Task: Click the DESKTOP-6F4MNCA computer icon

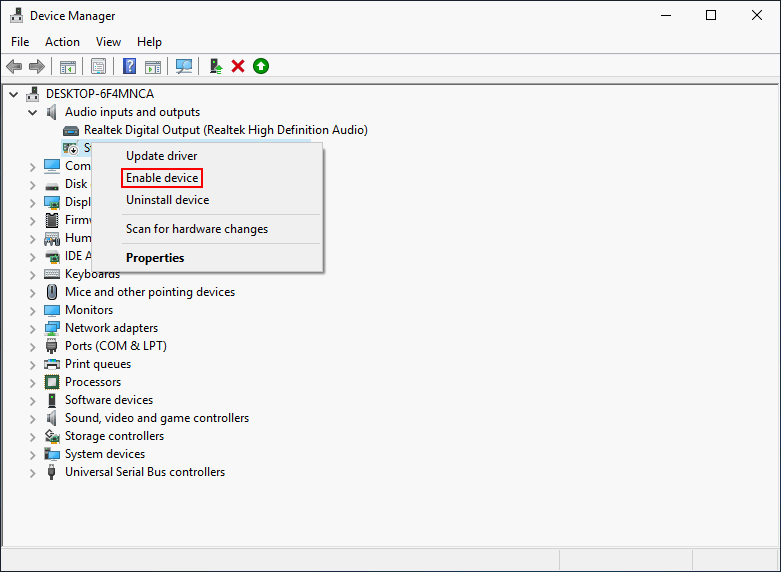Action: pos(32,94)
